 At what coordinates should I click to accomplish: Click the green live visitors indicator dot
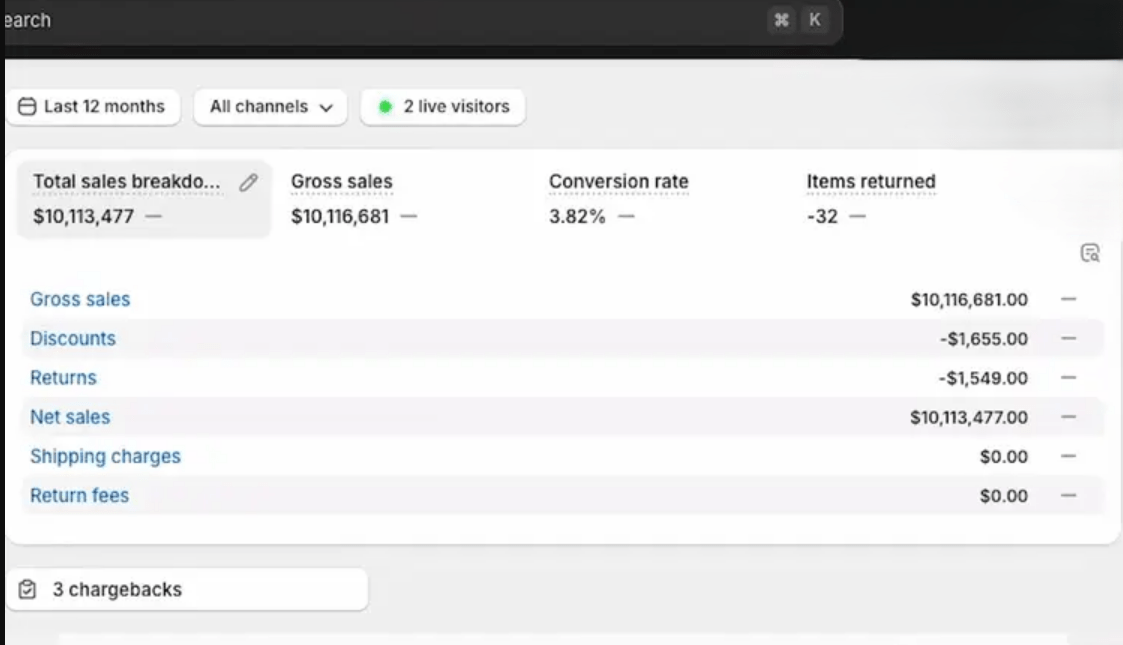pyautogui.click(x=385, y=107)
